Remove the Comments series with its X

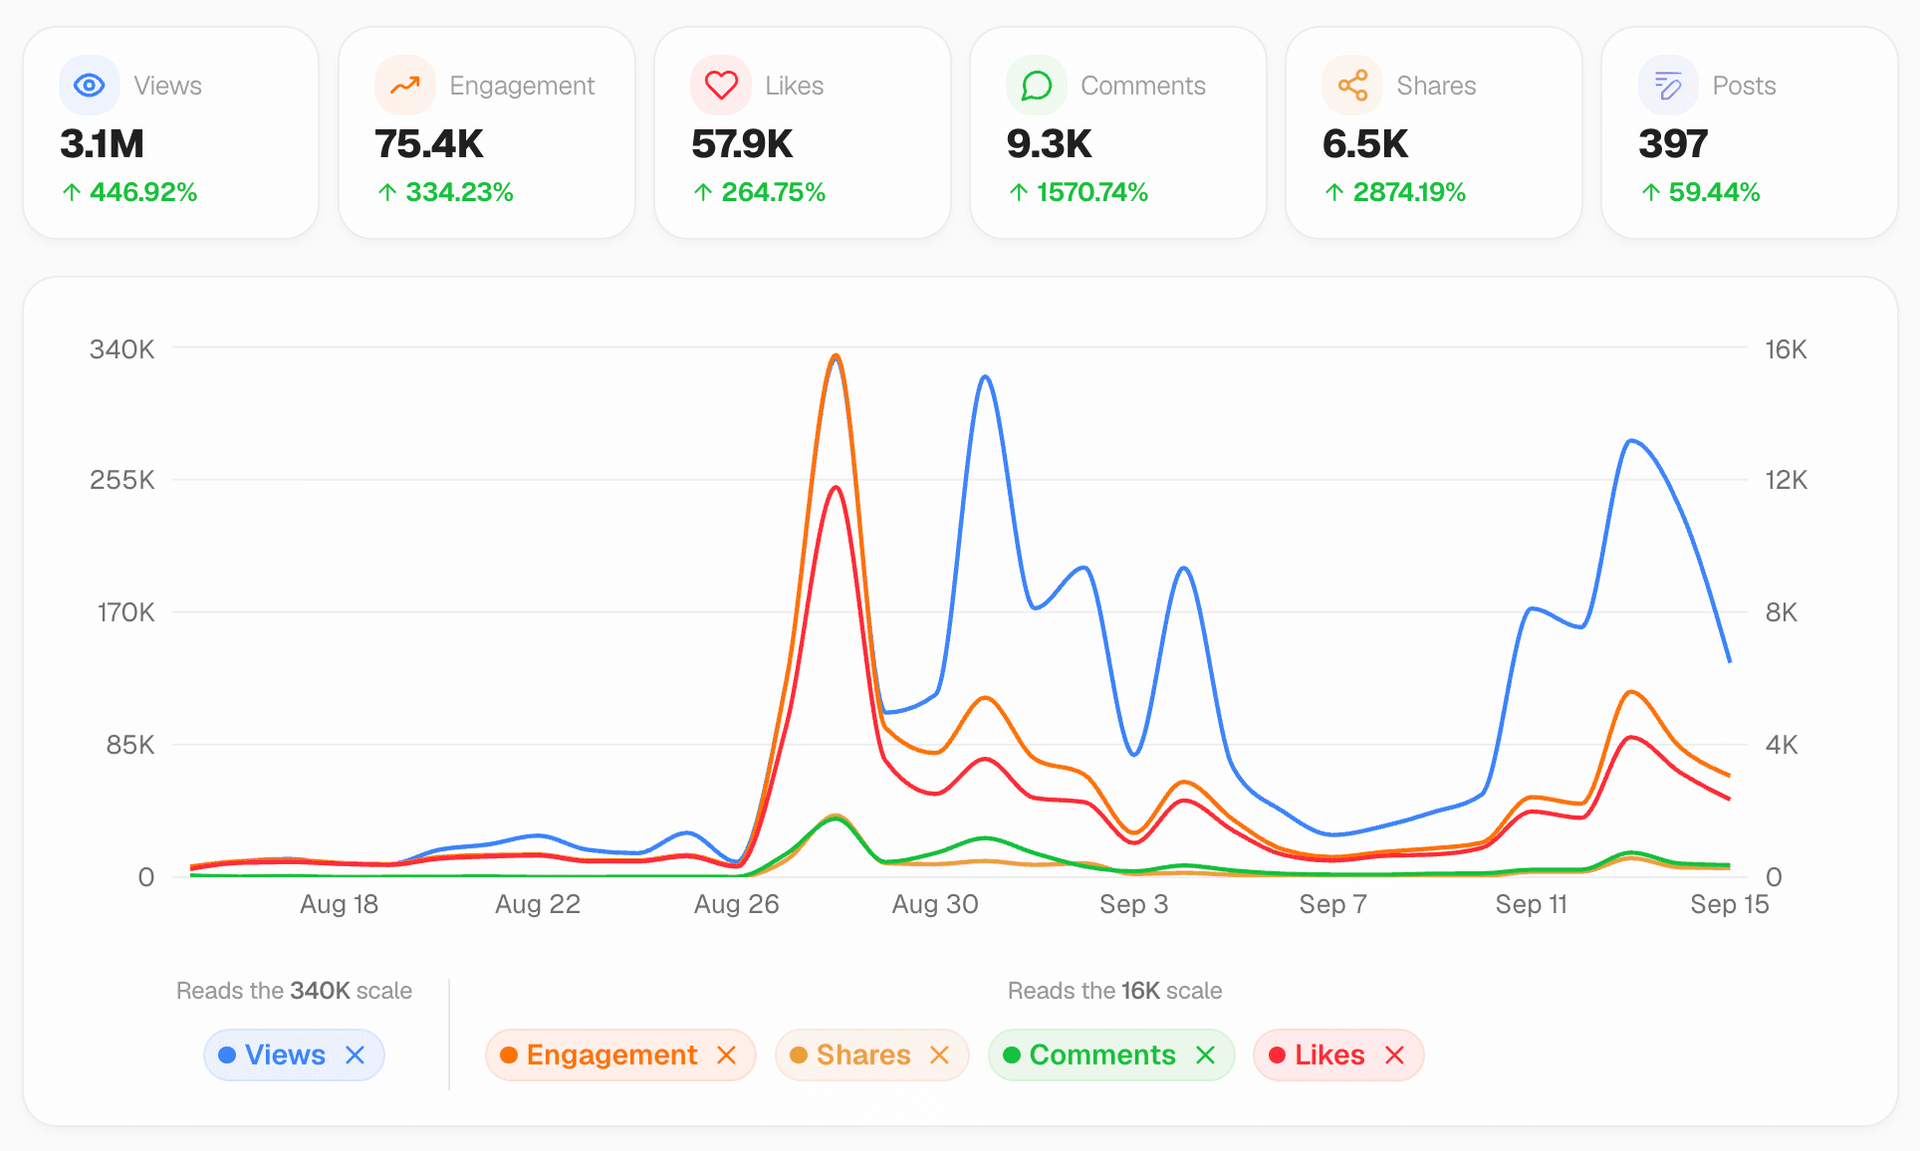pos(1205,1055)
